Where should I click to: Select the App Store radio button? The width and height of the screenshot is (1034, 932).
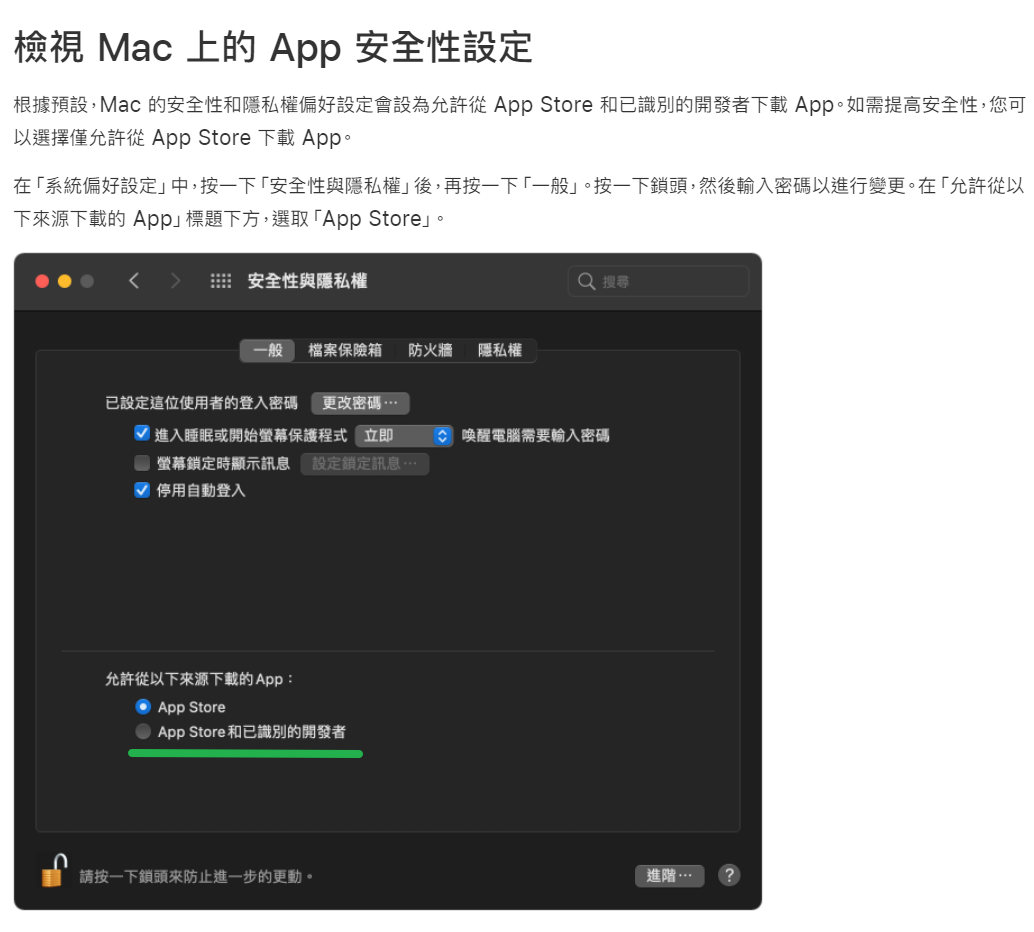143,707
